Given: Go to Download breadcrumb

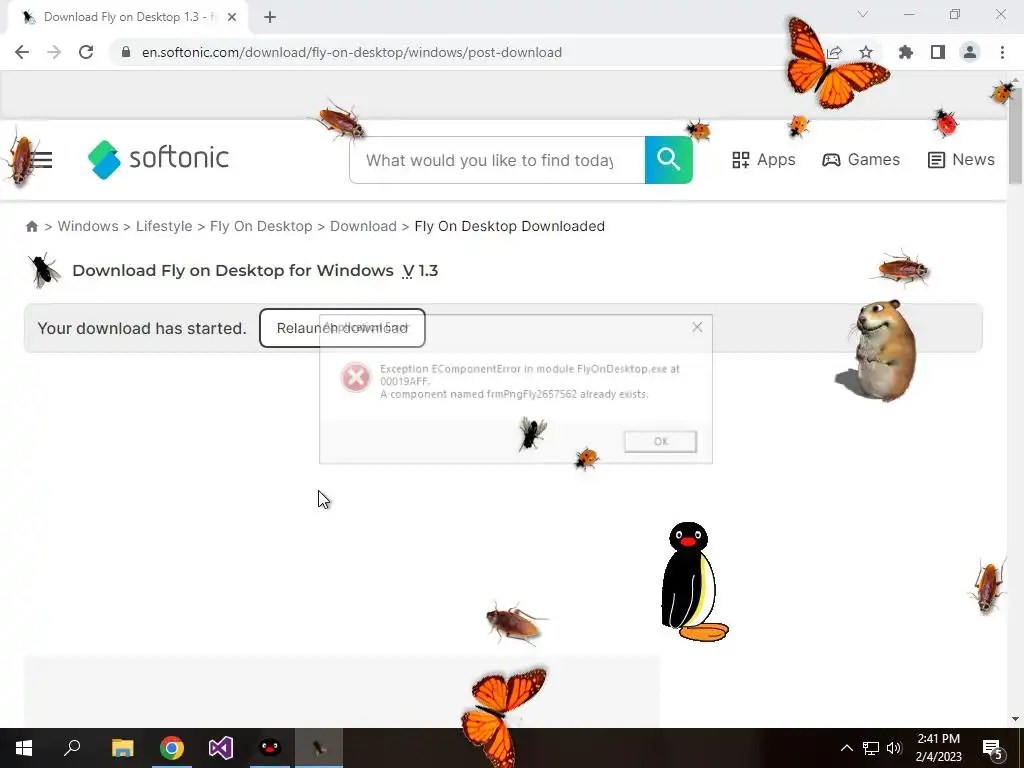Looking at the screenshot, I should (363, 226).
